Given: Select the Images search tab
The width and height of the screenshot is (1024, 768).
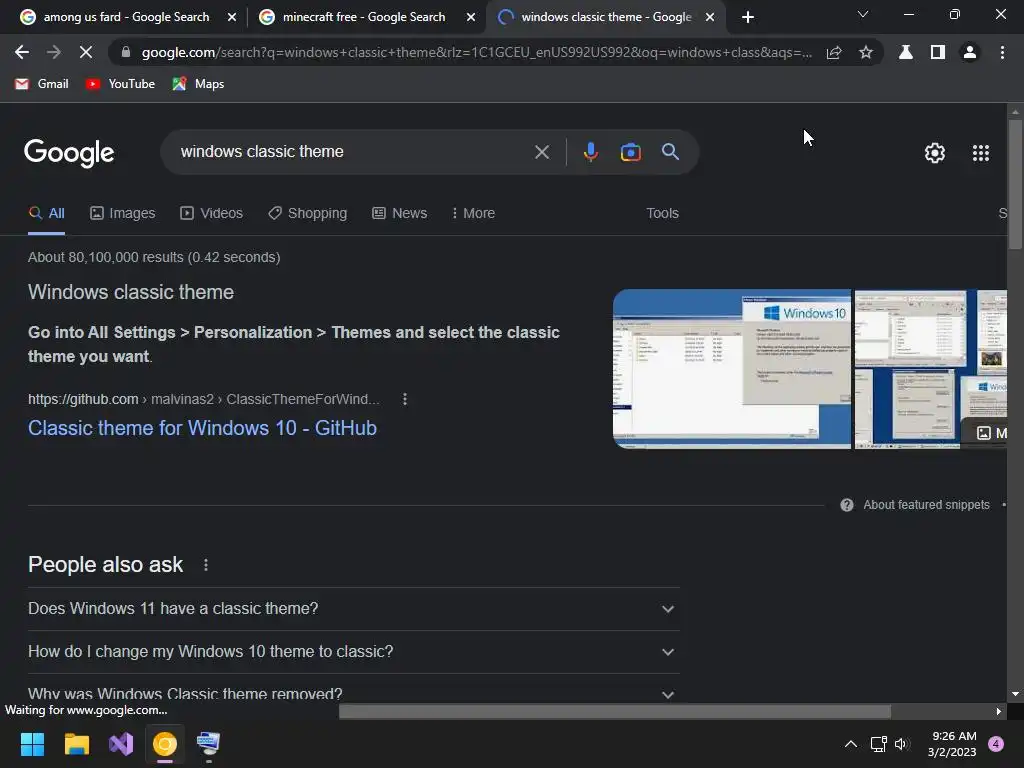Looking at the screenshot, I should (x=123, y=214).
